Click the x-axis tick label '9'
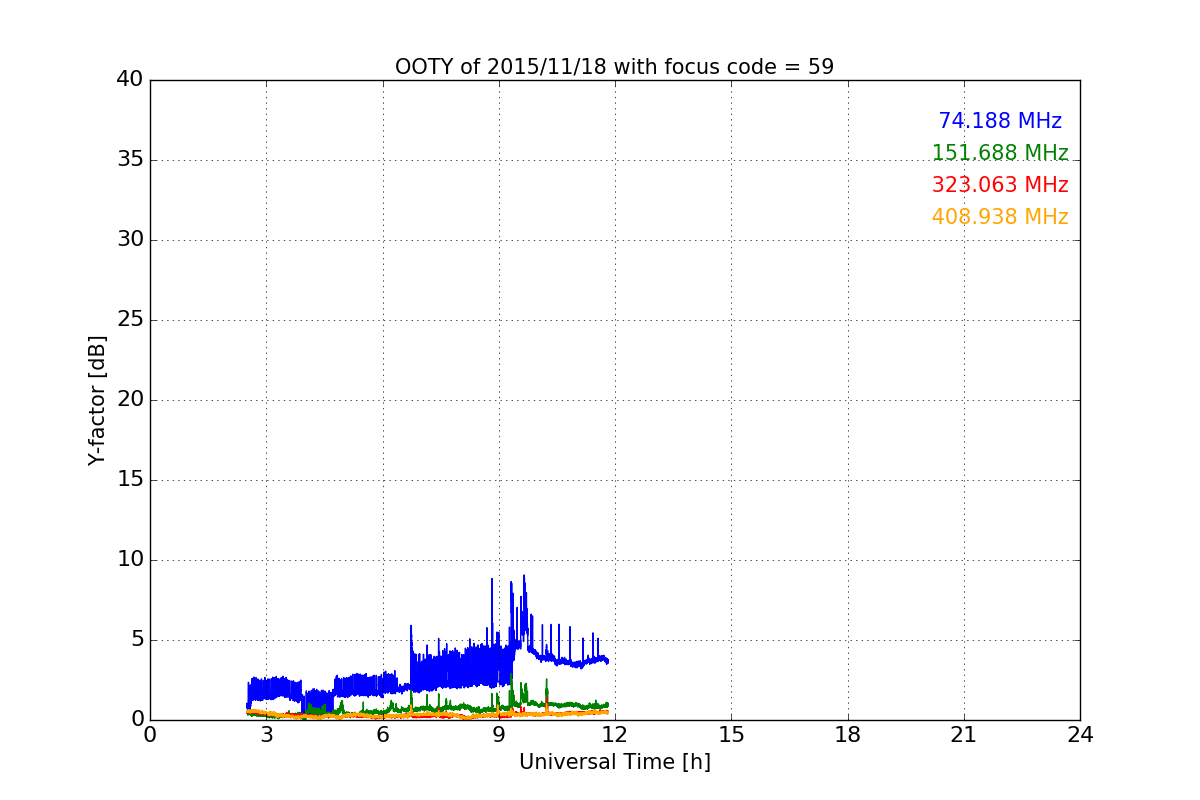The image size is (1200, 800). 499,735
